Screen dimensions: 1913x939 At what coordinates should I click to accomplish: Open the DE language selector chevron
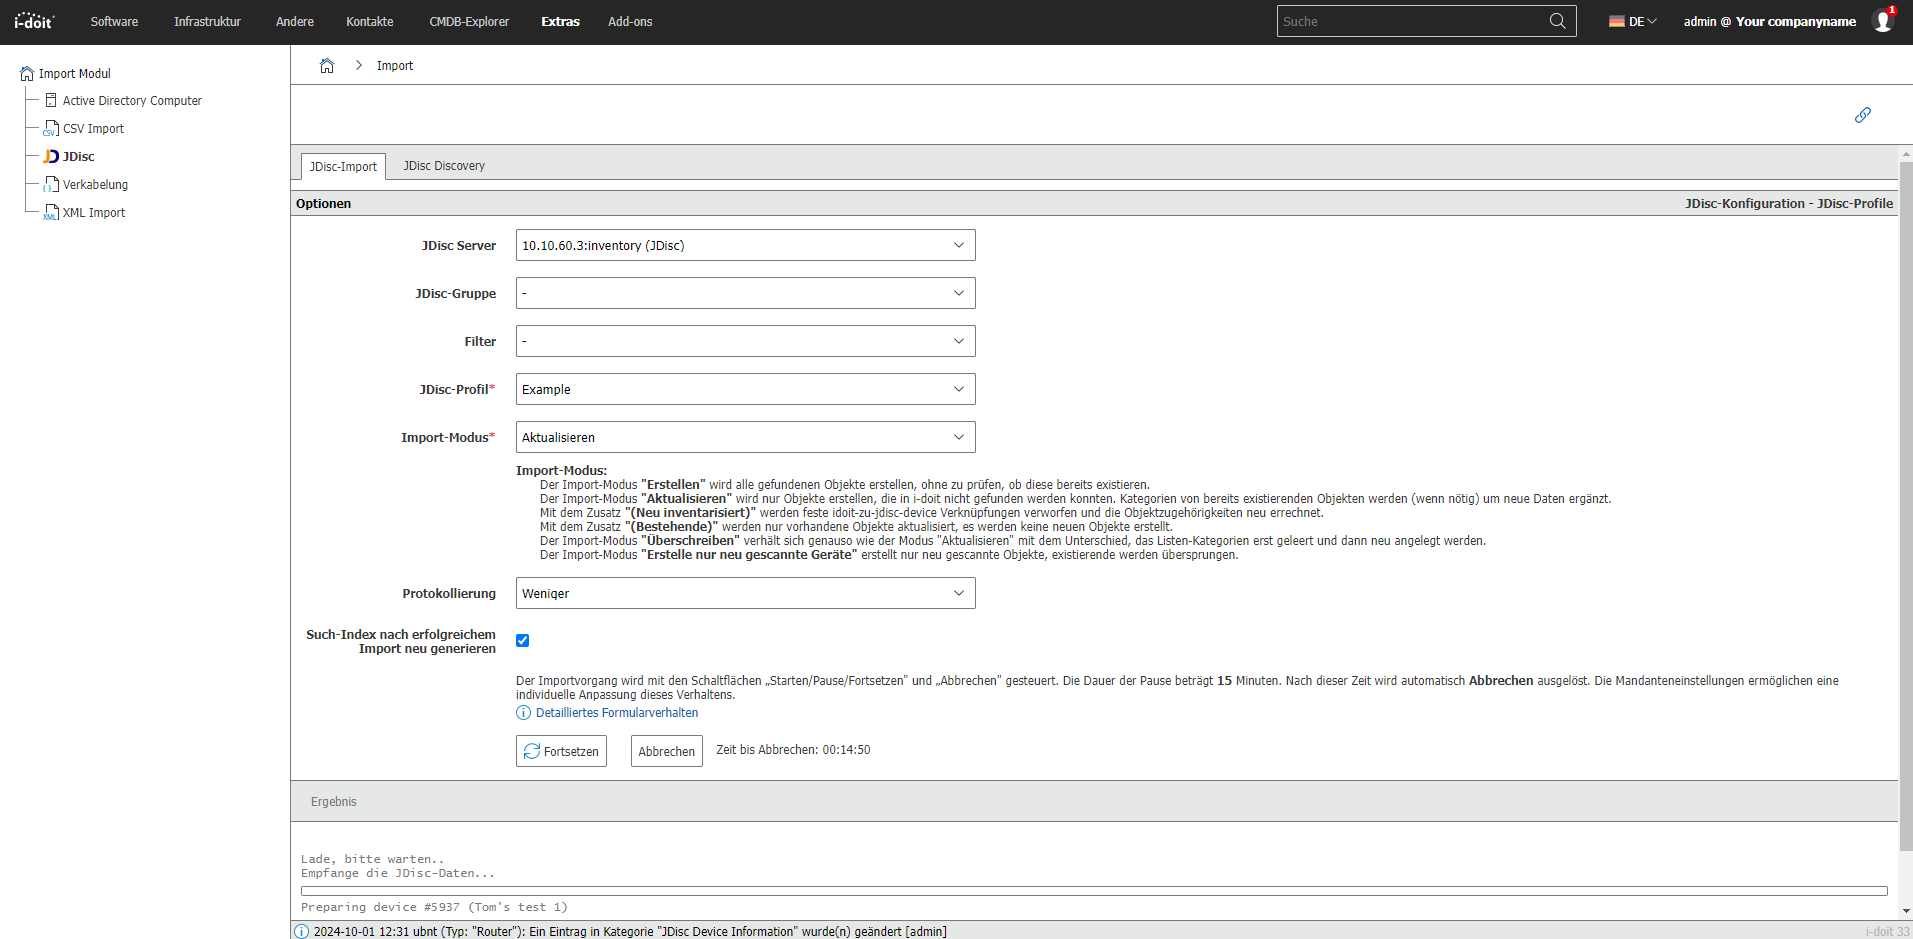pos(1652,21)
